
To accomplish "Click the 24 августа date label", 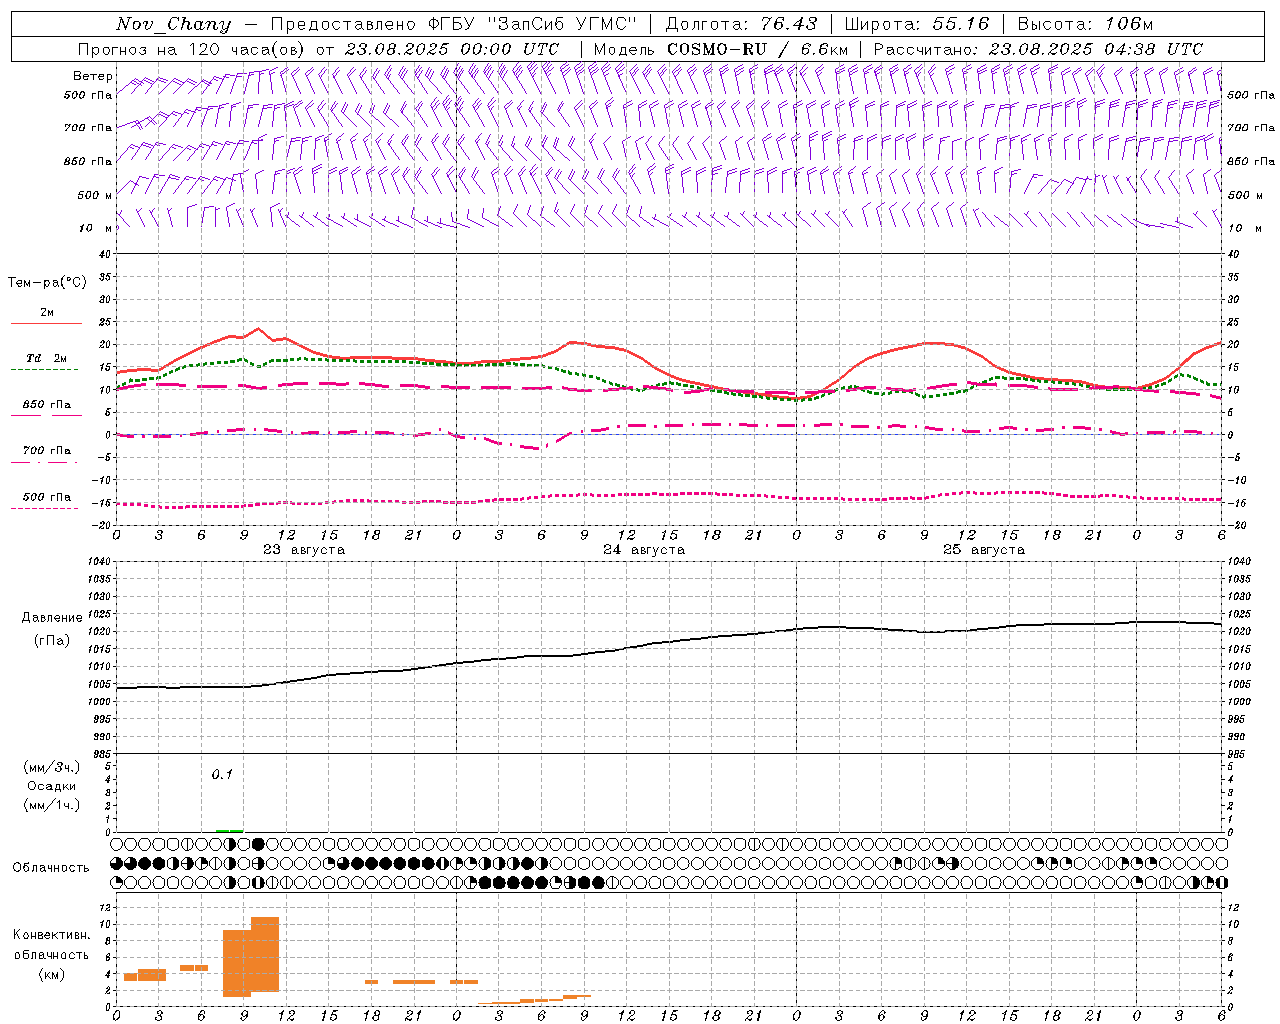I will (x=644, y=550).
